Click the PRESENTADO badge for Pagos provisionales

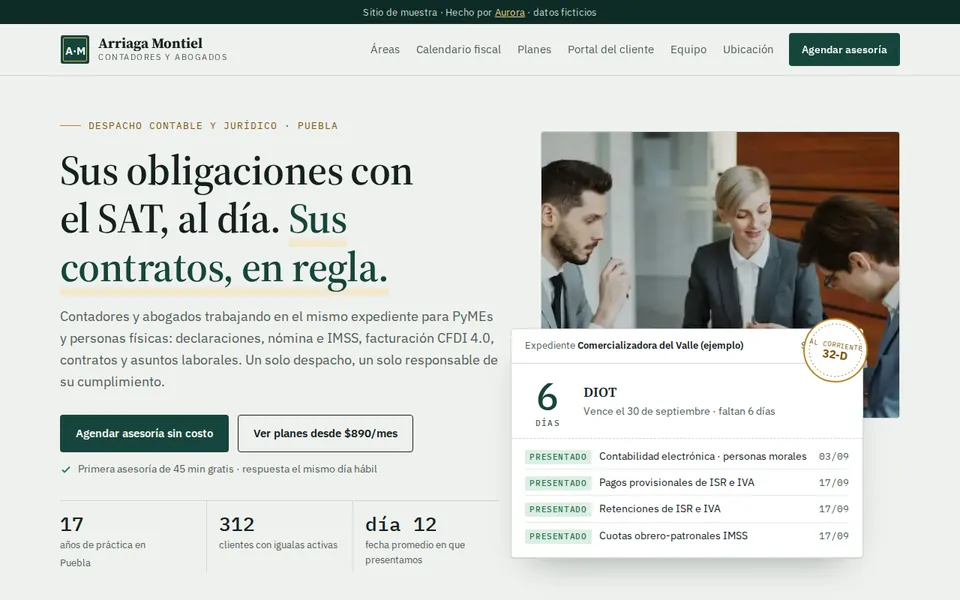click(558, 483)
